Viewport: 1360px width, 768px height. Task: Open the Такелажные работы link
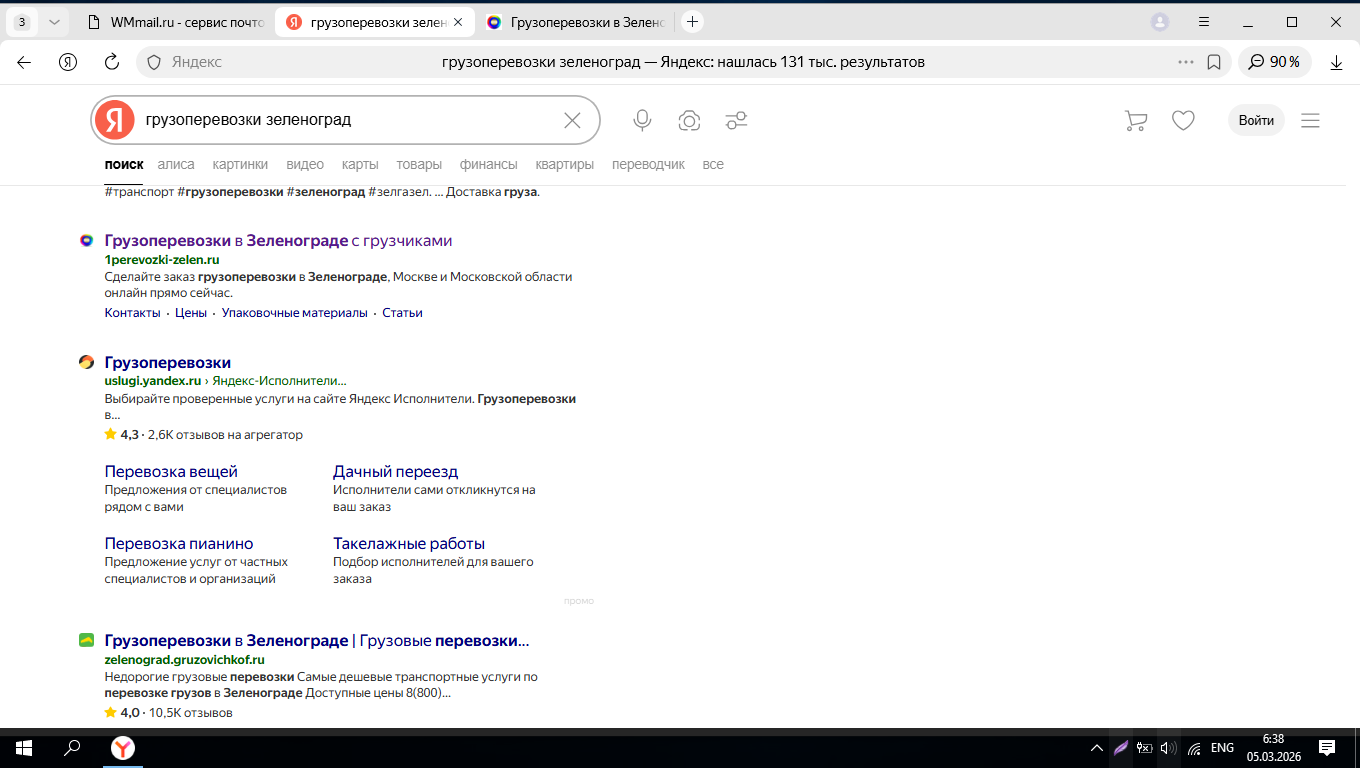point(409,544)
